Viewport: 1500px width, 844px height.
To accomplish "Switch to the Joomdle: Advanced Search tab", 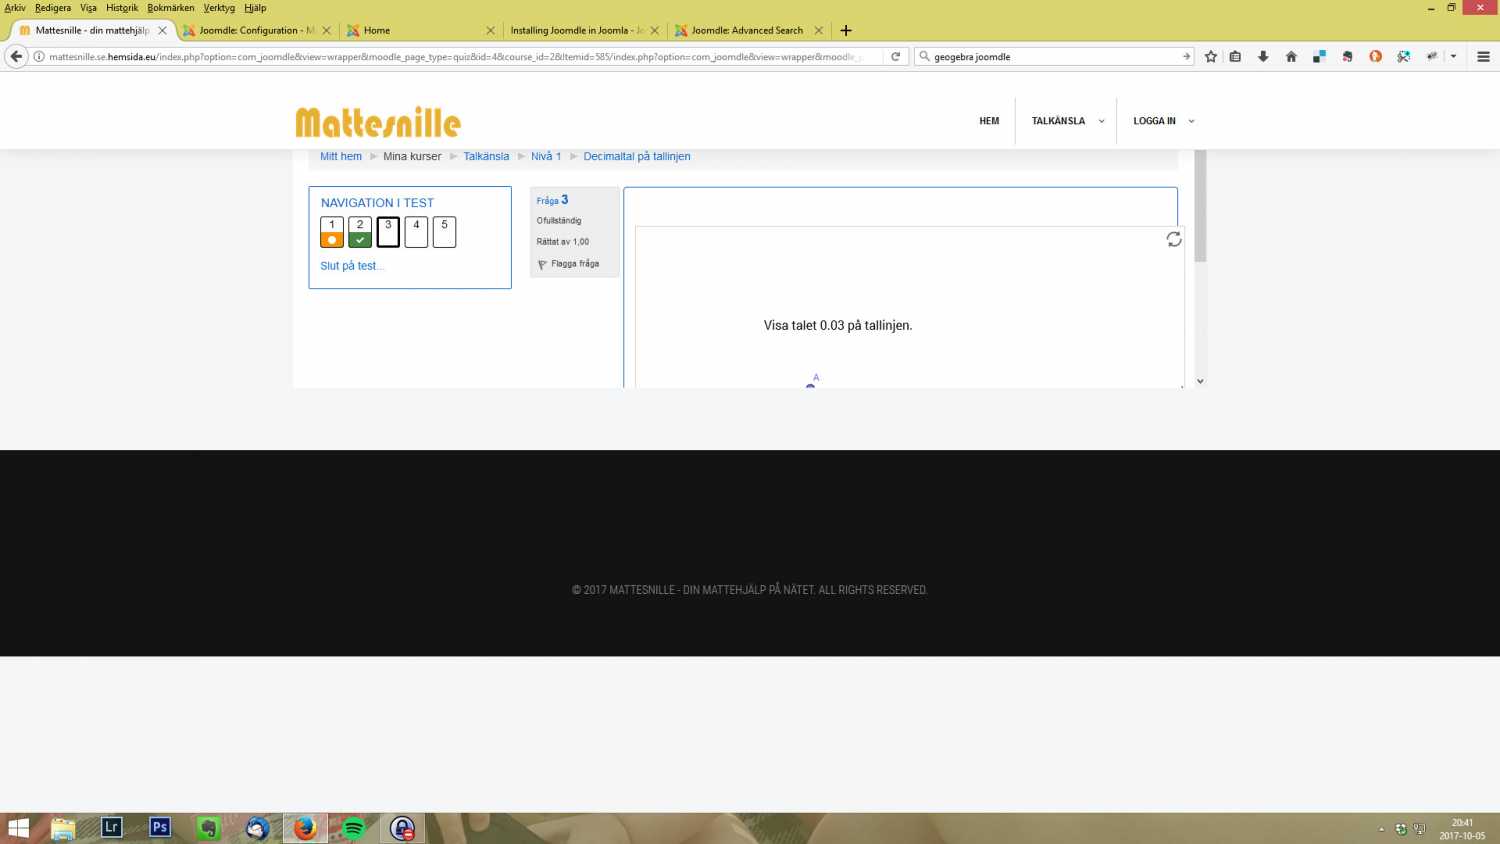I will click(746, 30).
